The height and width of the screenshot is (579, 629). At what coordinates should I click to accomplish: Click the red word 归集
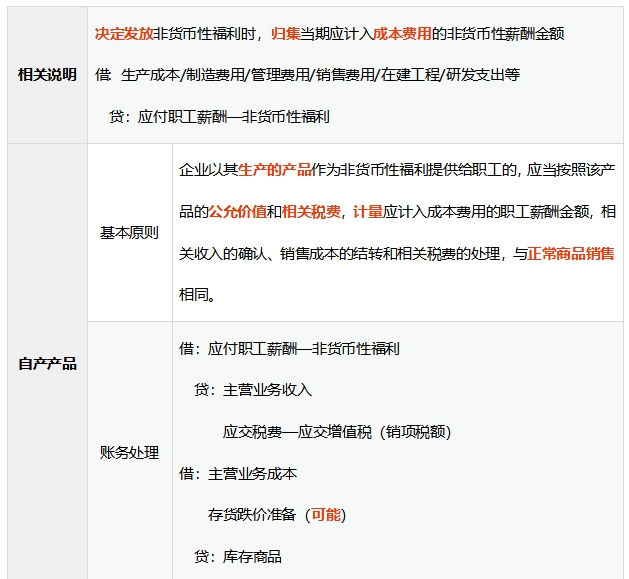tap(285, 33)
